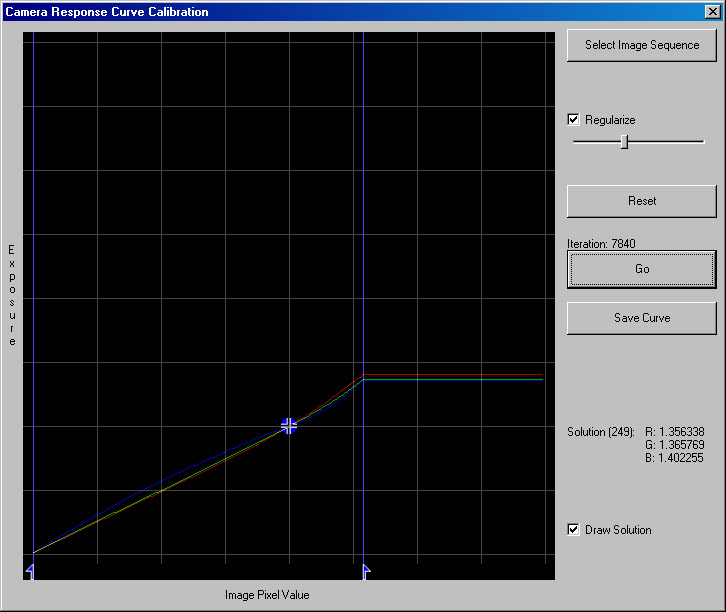Click the right end of the Regularize slider track
Screen dimensions: 726x612
(x=701, y=142)
